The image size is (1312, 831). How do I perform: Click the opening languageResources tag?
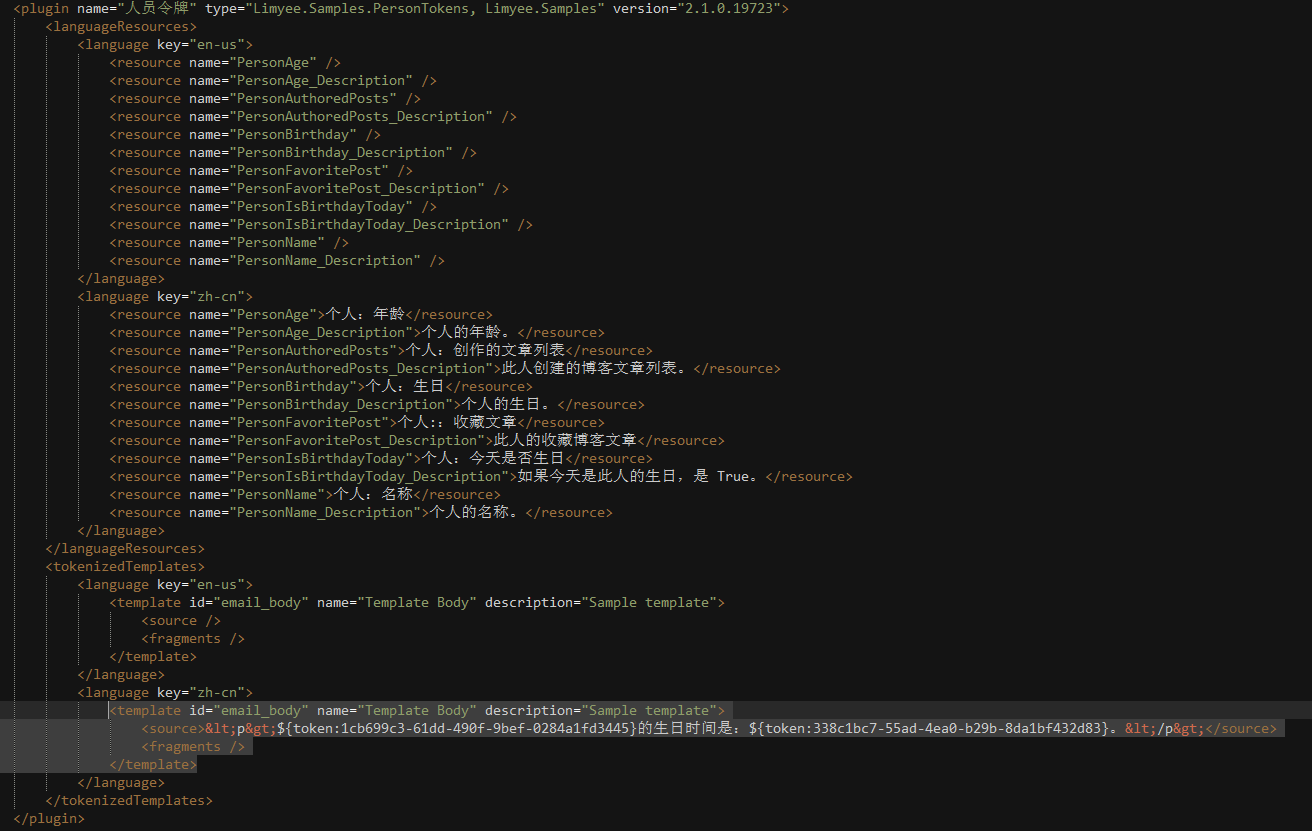point(120,27)
